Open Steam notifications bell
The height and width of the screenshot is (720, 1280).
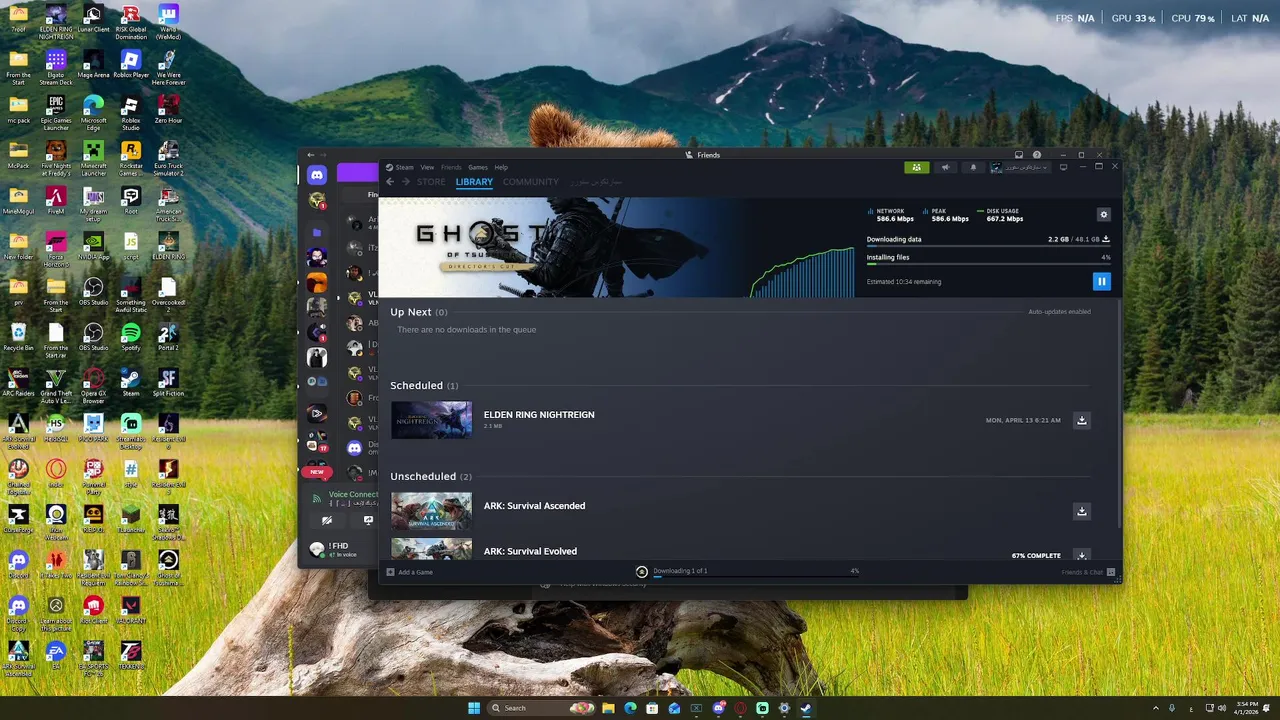point(974,168)
